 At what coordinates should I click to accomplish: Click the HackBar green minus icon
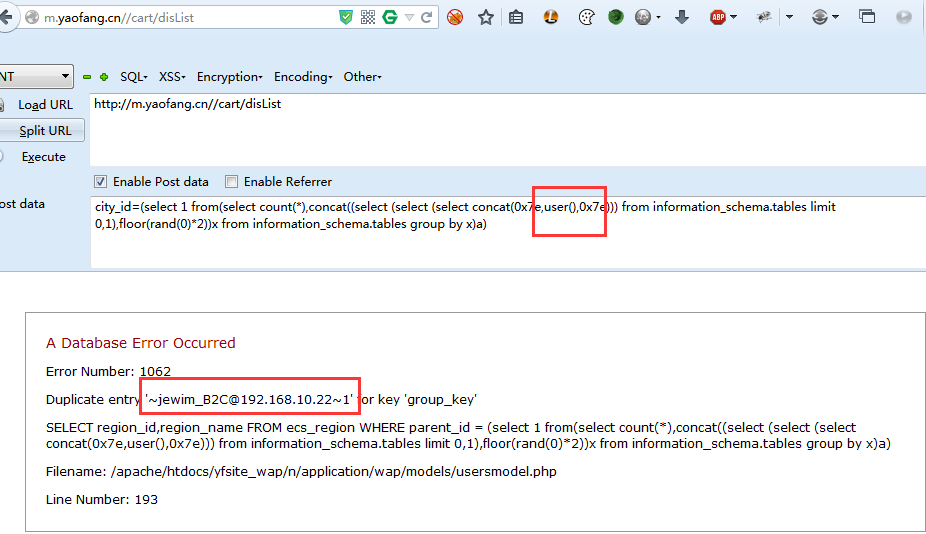(x=87, y=77)
